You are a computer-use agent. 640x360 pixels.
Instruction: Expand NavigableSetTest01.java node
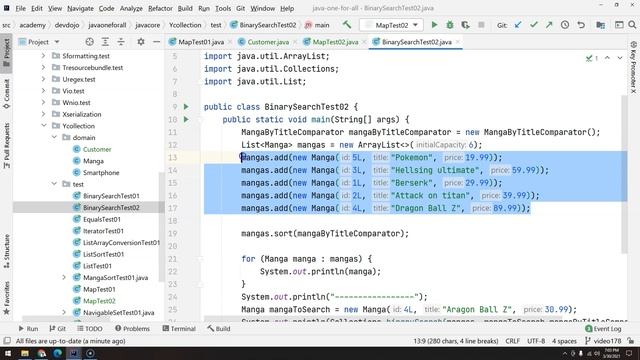pyautogui.click(x=64, y=313)
